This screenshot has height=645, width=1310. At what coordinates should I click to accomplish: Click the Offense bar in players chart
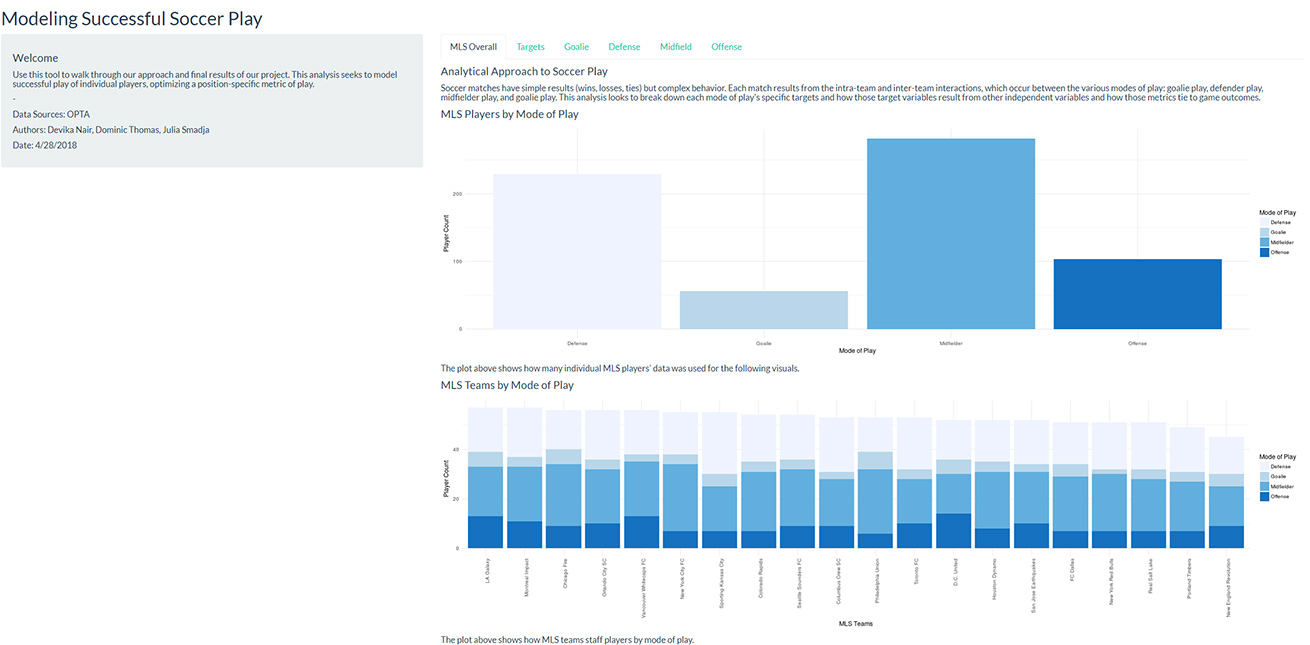pyautogui.click(x=1137, y=294)
